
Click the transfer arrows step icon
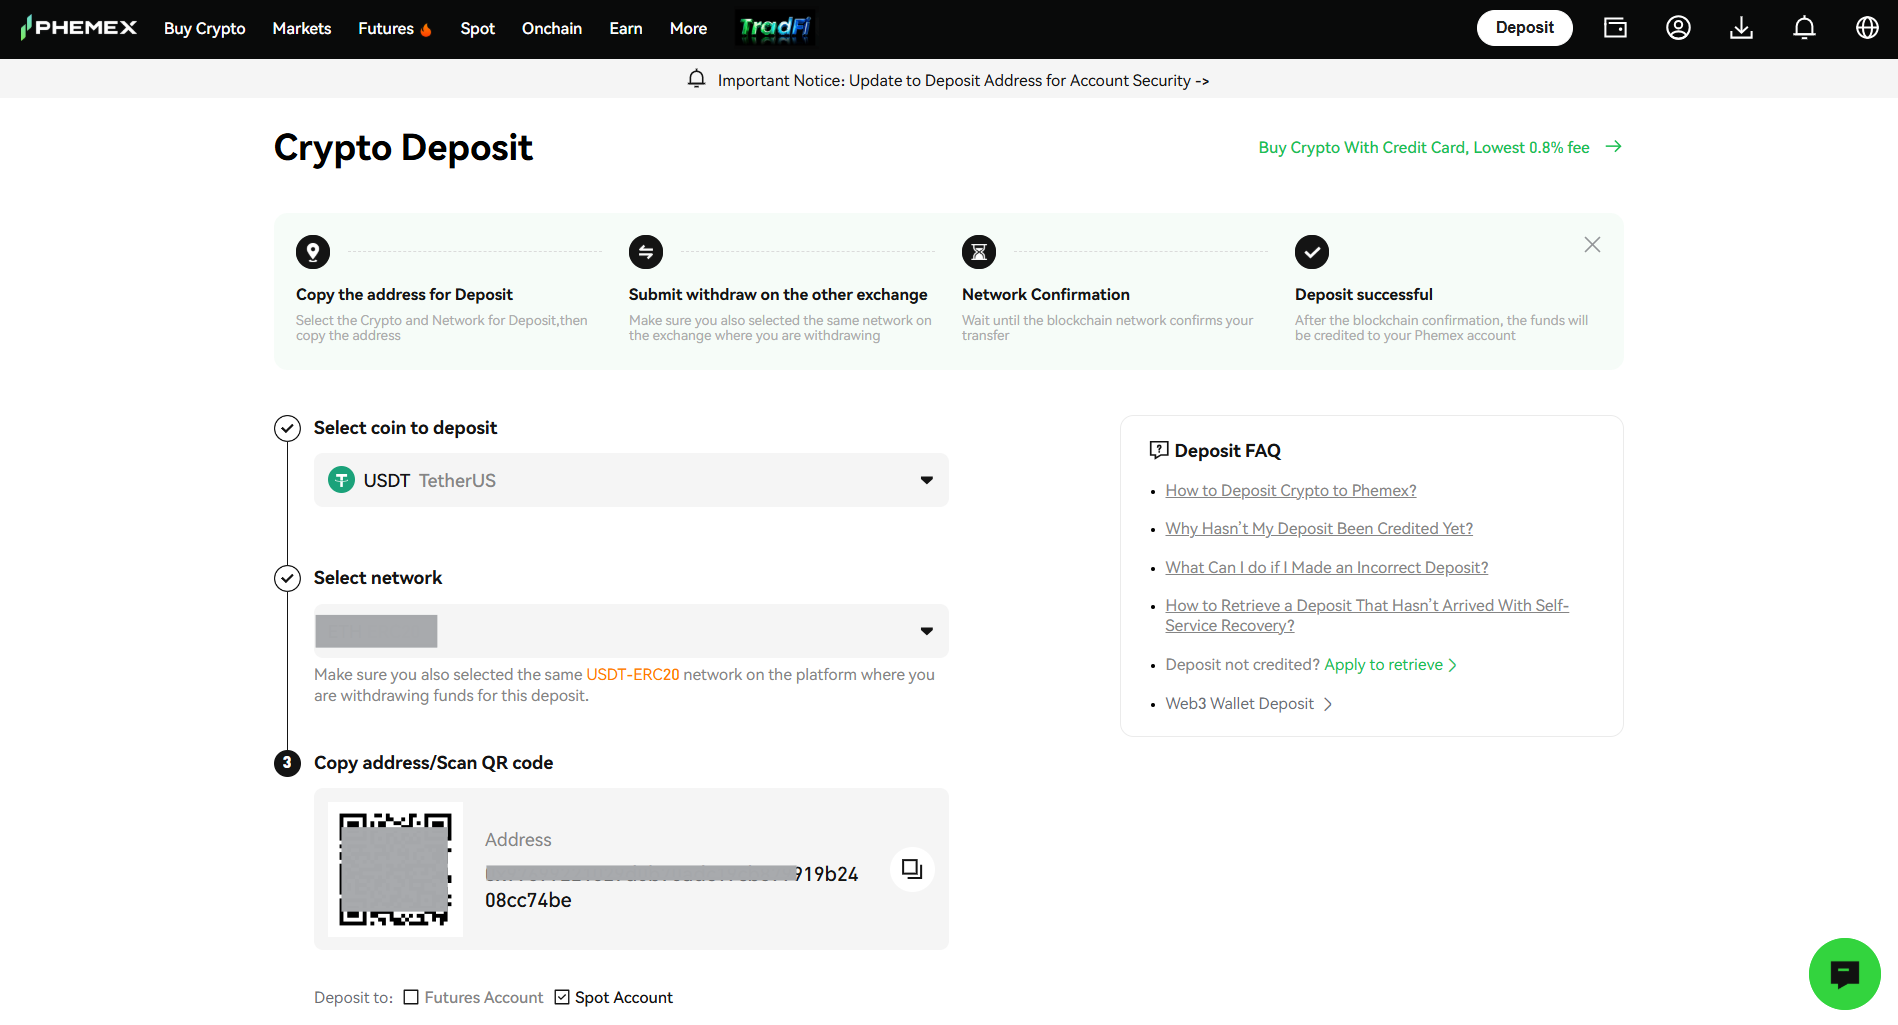coord(646,252)
